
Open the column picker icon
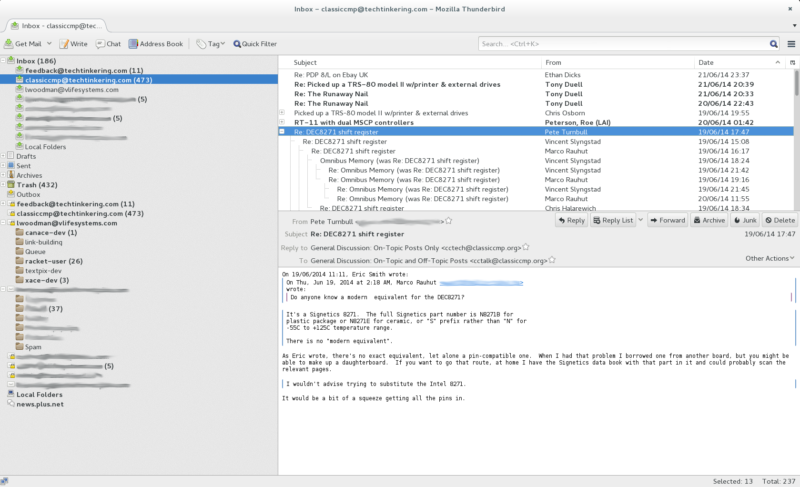pos(792,62)
